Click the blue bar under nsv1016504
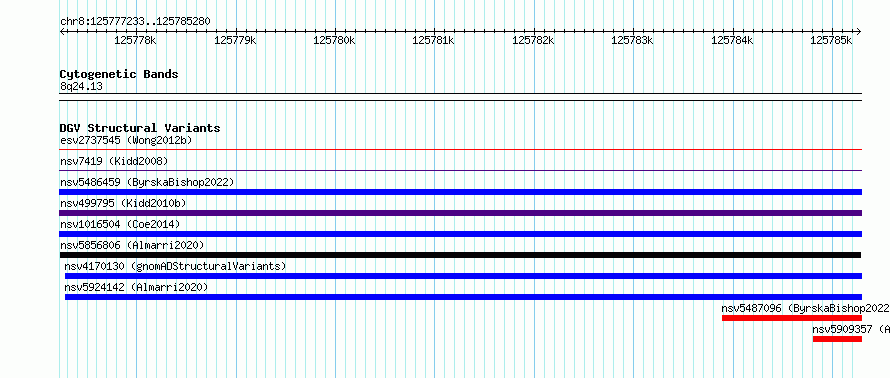890x378 pixels. click(x=461, y=234)
